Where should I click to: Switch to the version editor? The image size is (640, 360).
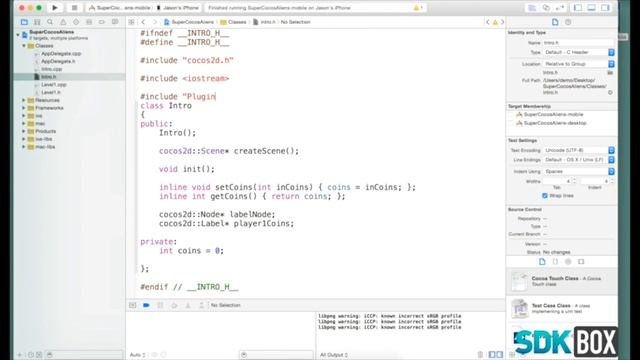(560, 8)
